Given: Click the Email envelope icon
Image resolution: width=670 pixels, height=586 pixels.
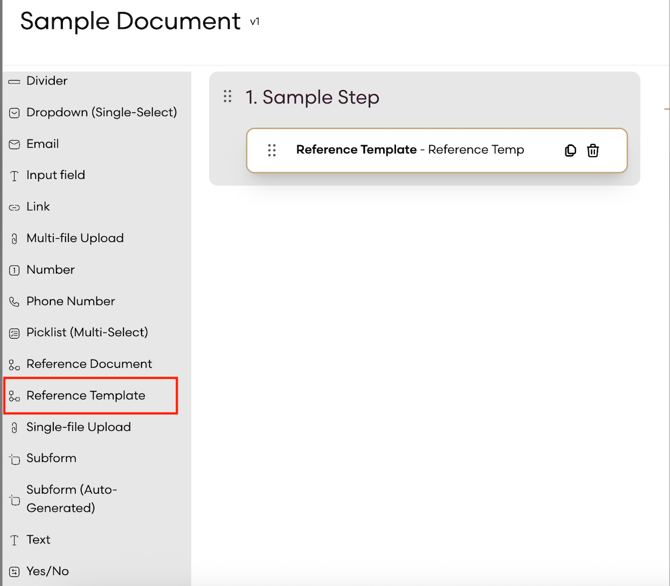Looking at the screenshot, I should [x=14, y=144].
